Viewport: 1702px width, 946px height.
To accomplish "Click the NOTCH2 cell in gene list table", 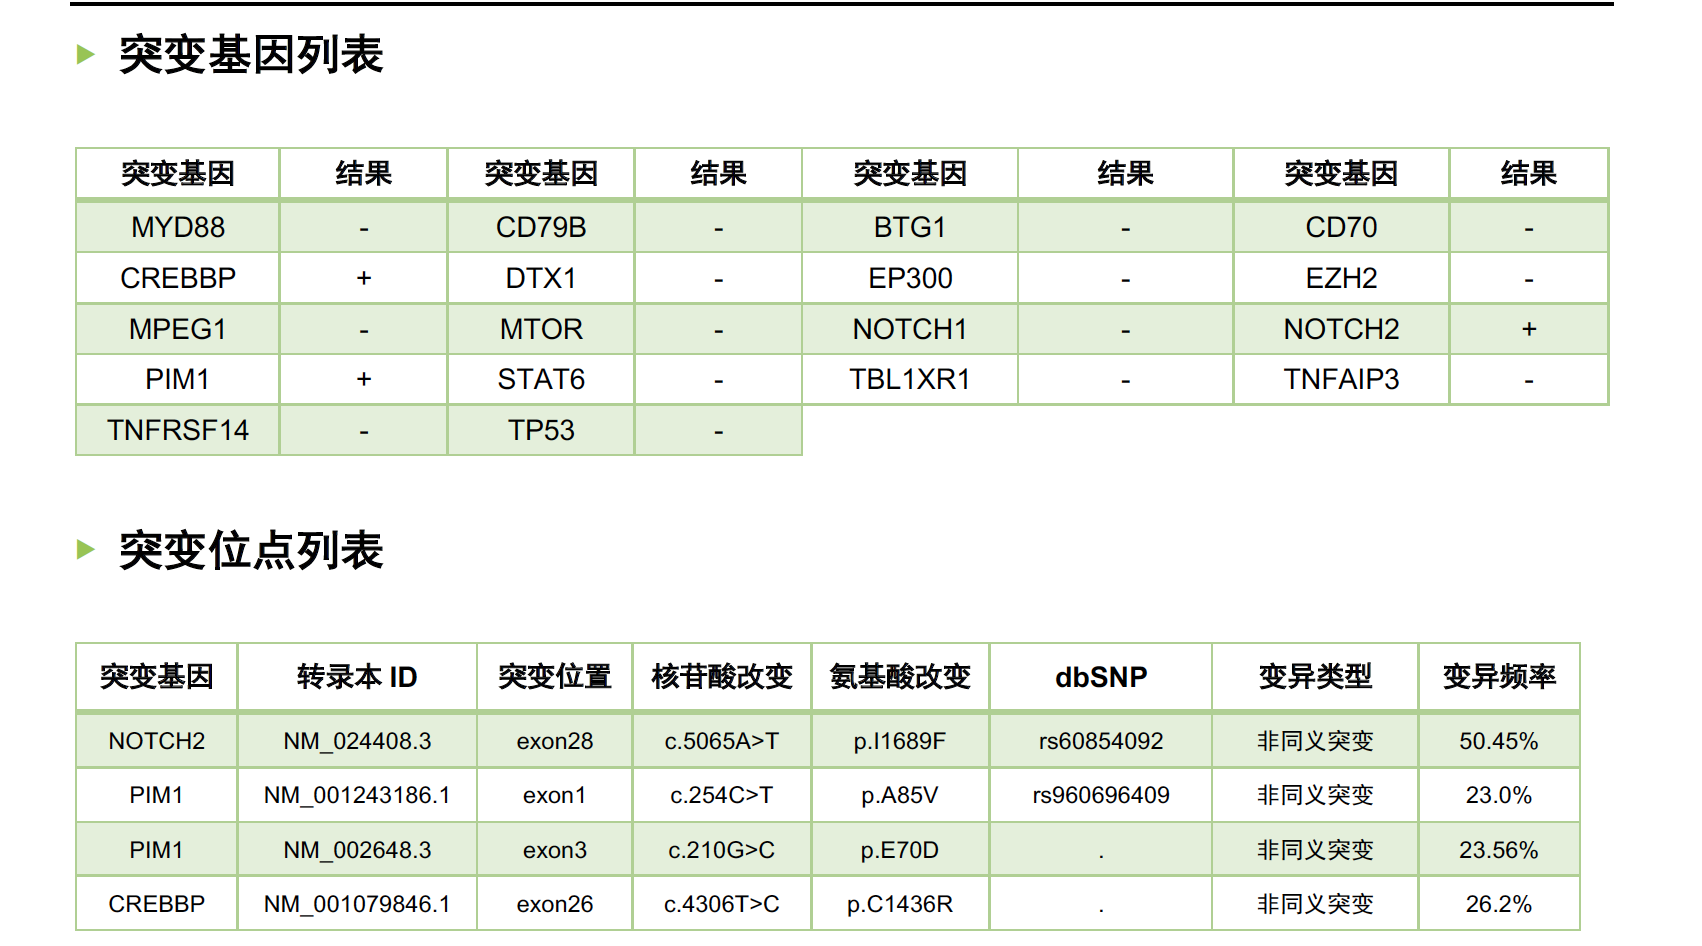I will click(1341, 329).
